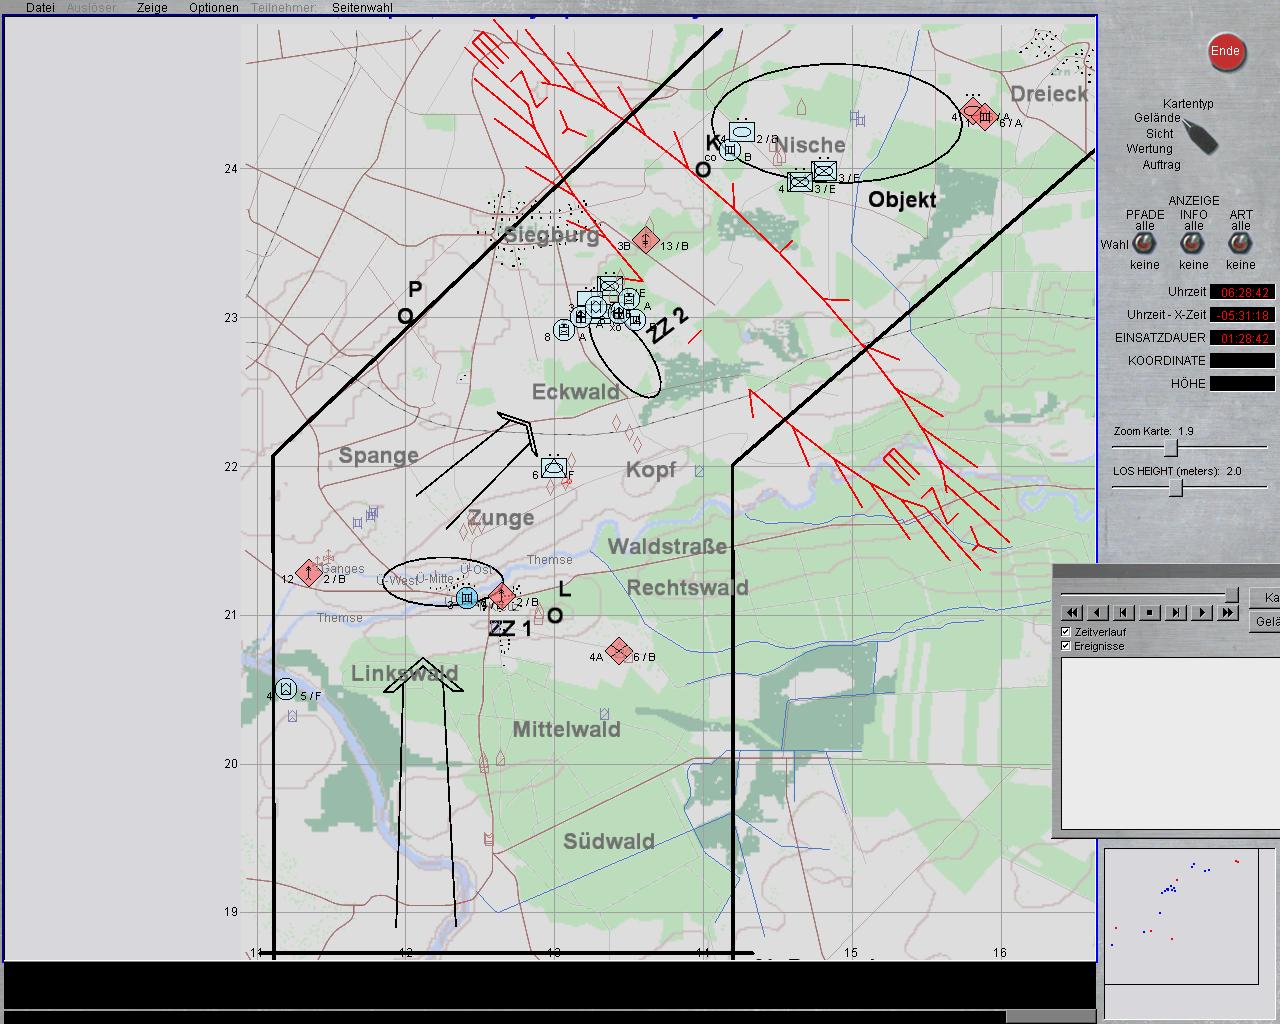Step to next frame button
The height and width of the screenshot is (1024, 1280).
pyautogui.click(x=1176, y=613)
